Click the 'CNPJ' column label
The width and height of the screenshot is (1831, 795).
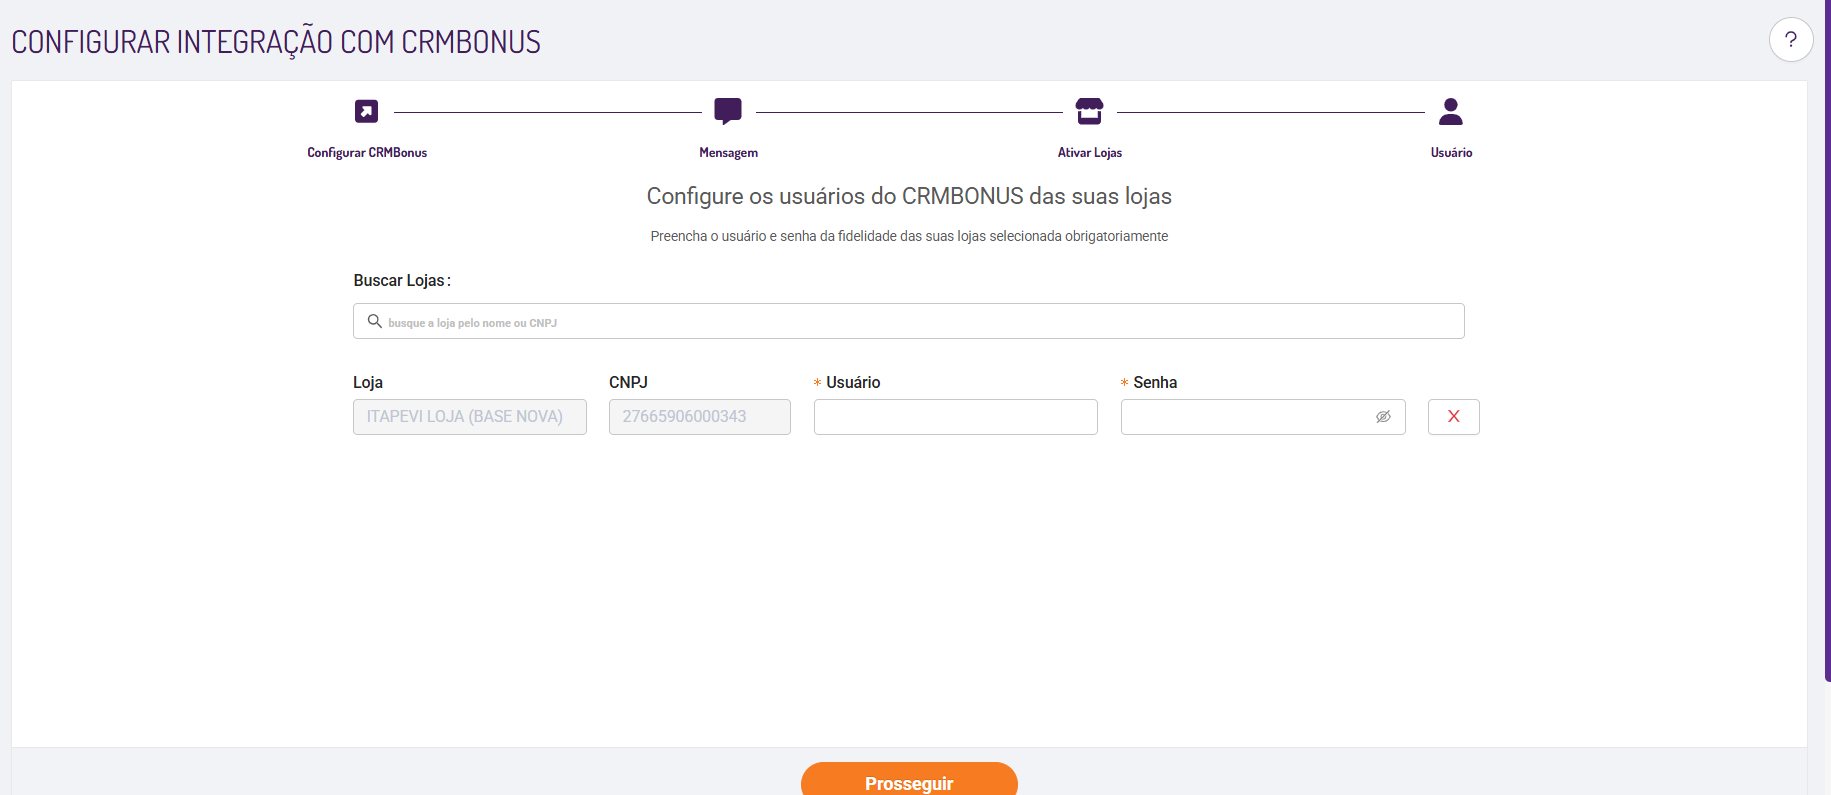point(628,383)
